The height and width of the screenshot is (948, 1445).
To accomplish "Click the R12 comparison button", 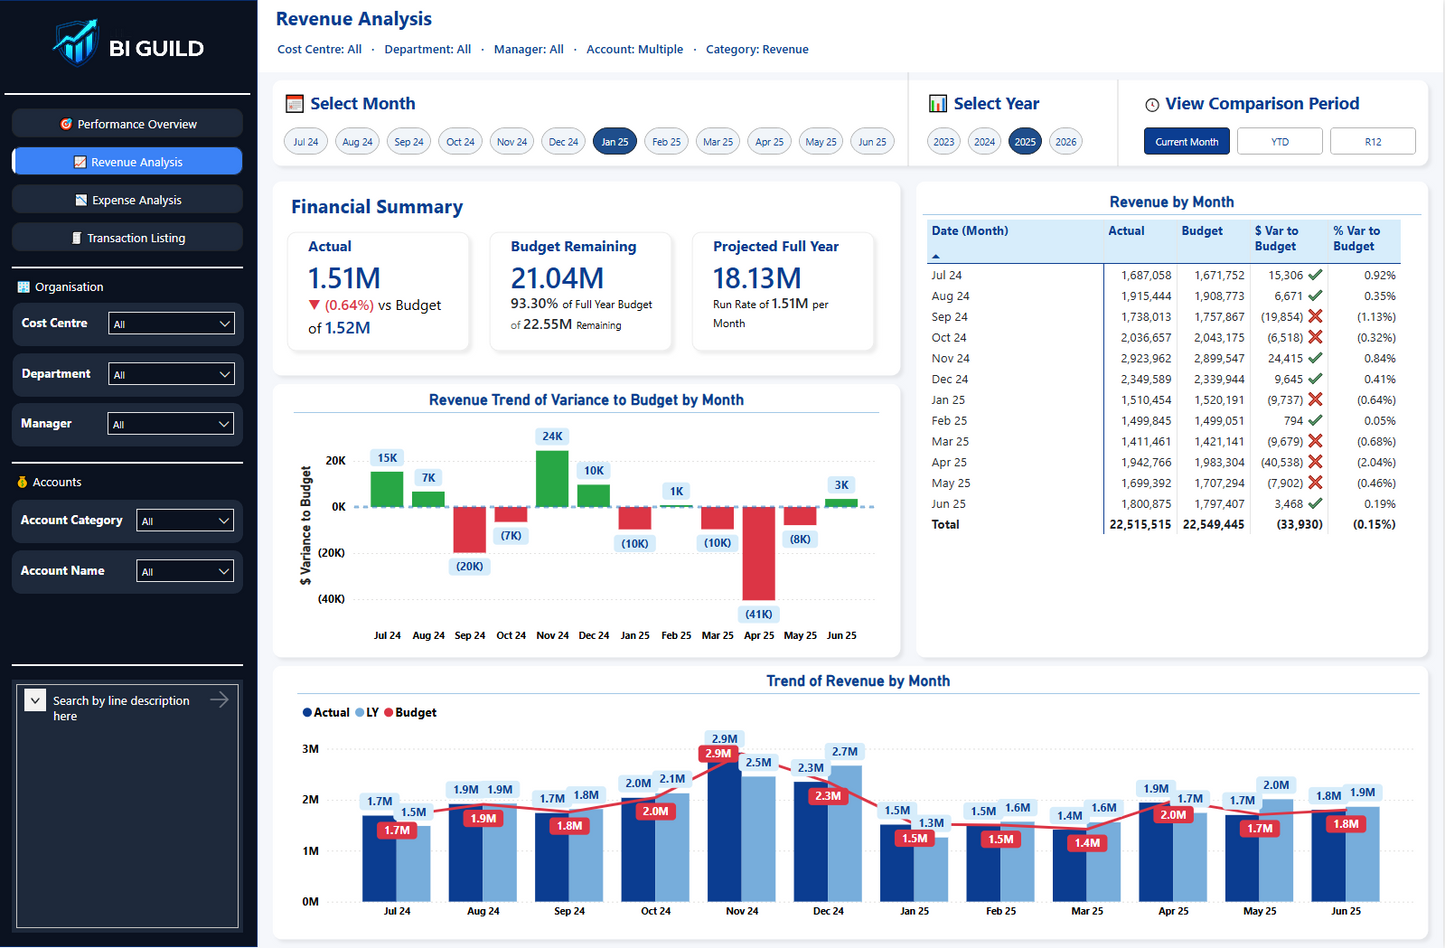I will tap(1372, 141).
